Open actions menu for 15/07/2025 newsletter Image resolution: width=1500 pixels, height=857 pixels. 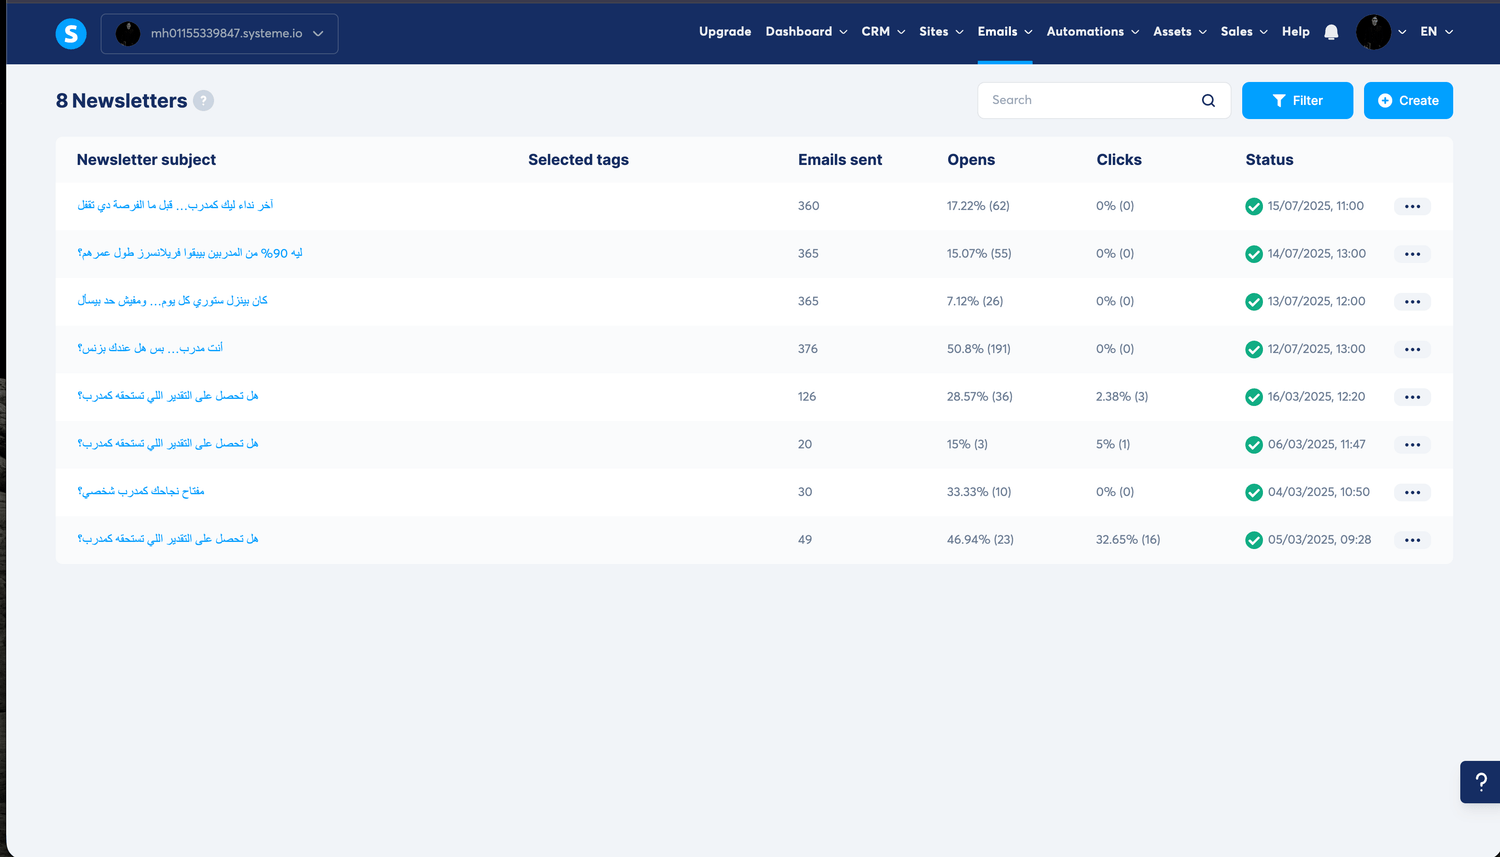click(x=1412, y=206)
